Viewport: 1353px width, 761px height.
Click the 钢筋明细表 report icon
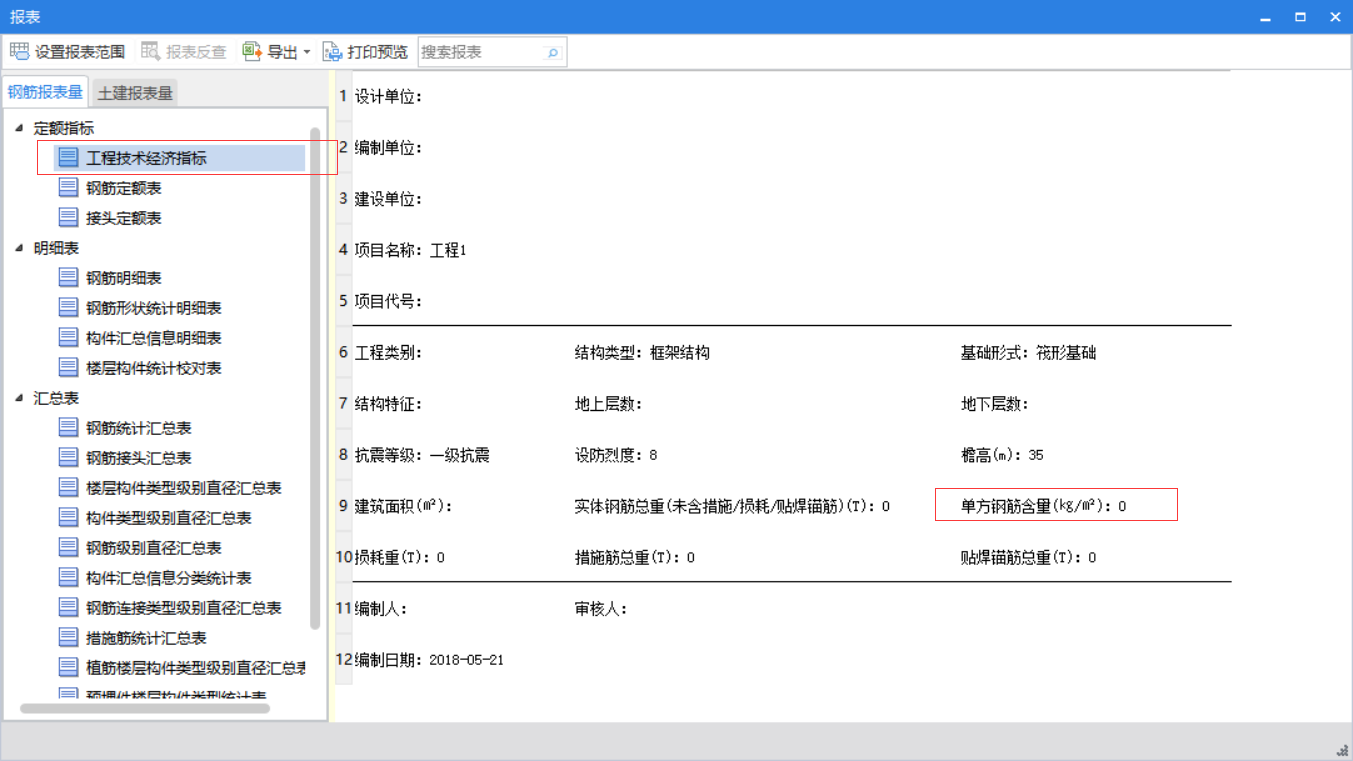click(x=68, y=278)
